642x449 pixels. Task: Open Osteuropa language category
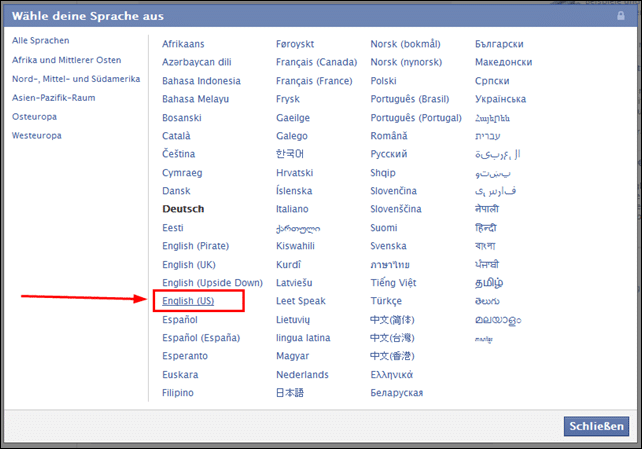tap(34, 117)
